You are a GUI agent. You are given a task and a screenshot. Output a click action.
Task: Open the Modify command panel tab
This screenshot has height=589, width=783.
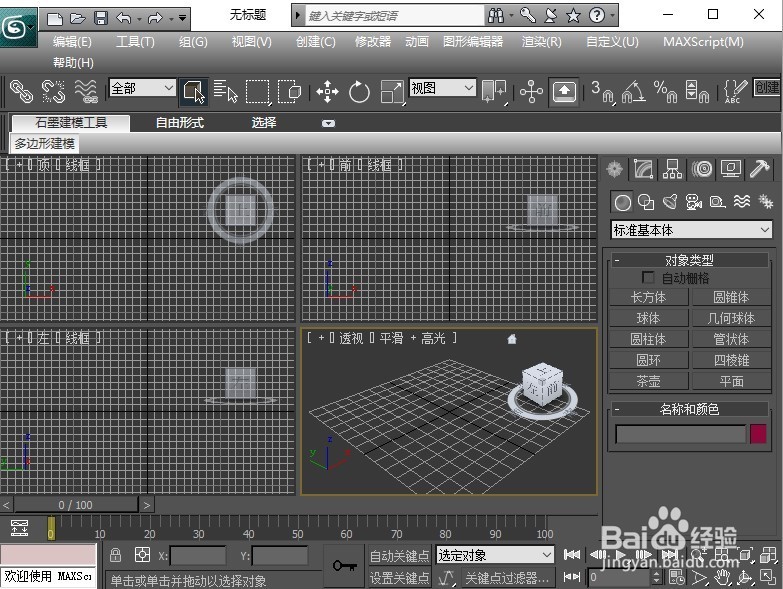[x=644, y=169]
